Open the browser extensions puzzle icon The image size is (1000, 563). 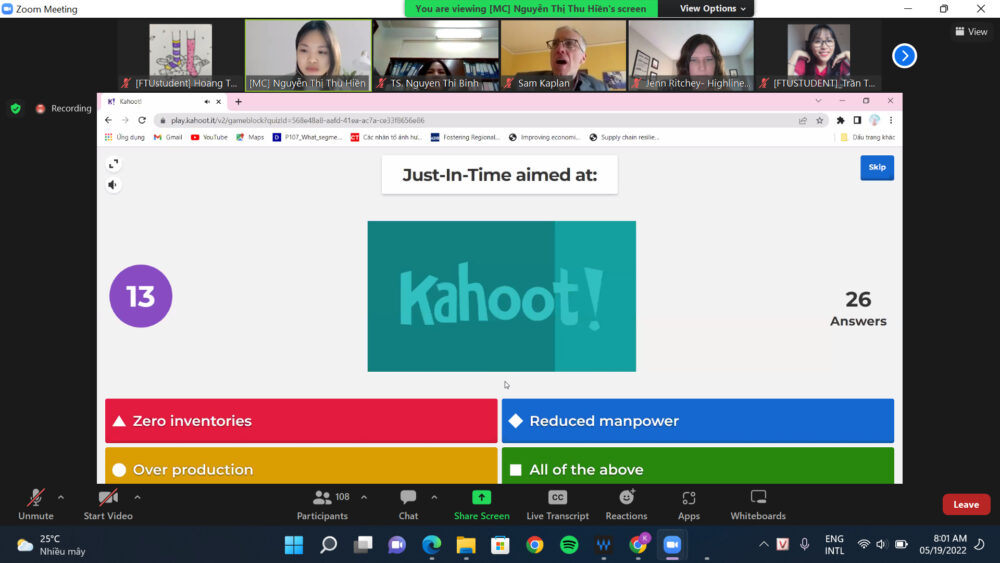coord(841,120)
